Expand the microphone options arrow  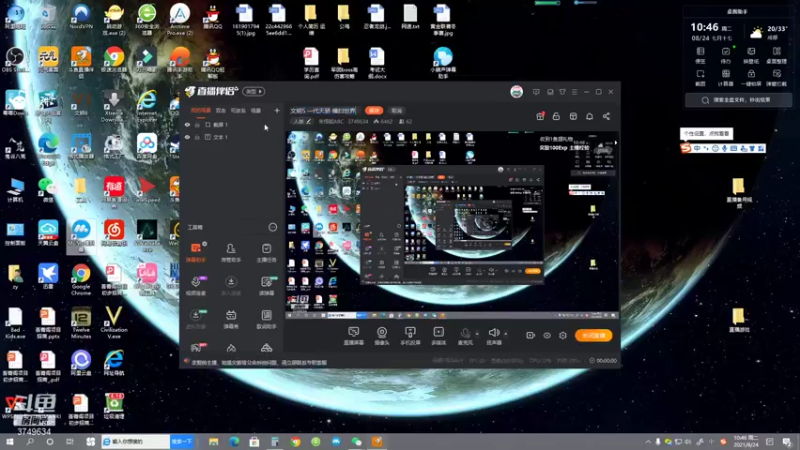(477, 334)
